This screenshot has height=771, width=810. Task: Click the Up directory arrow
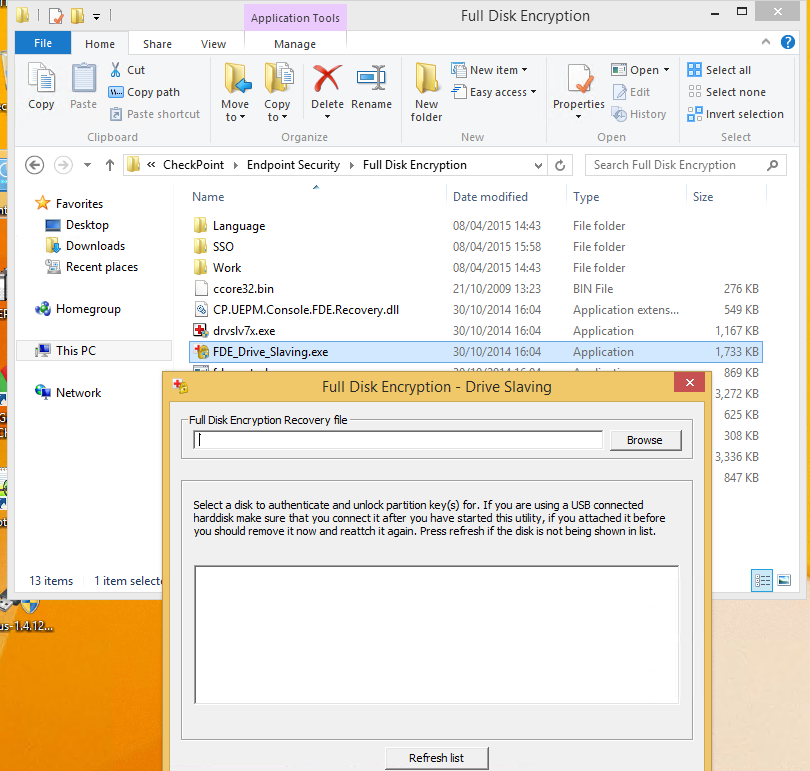pyautogui.click(x=110, y=165)
